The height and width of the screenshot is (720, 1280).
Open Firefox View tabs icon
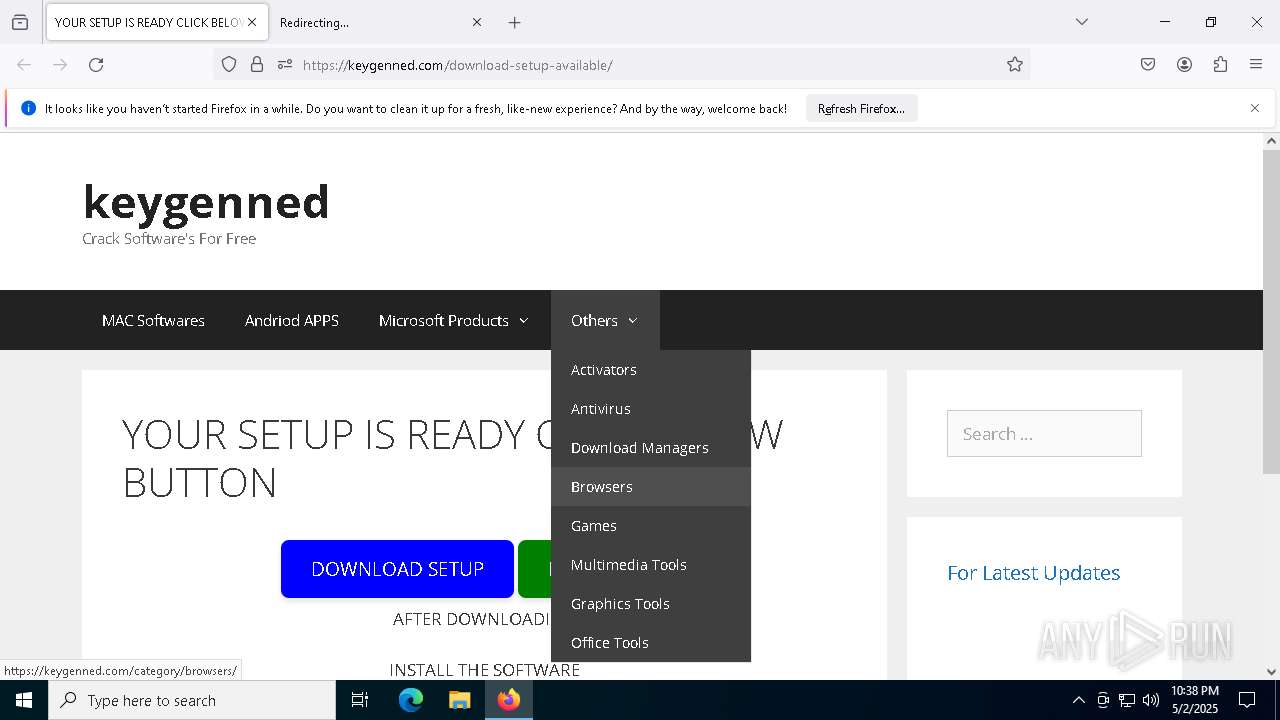(20, 22)
